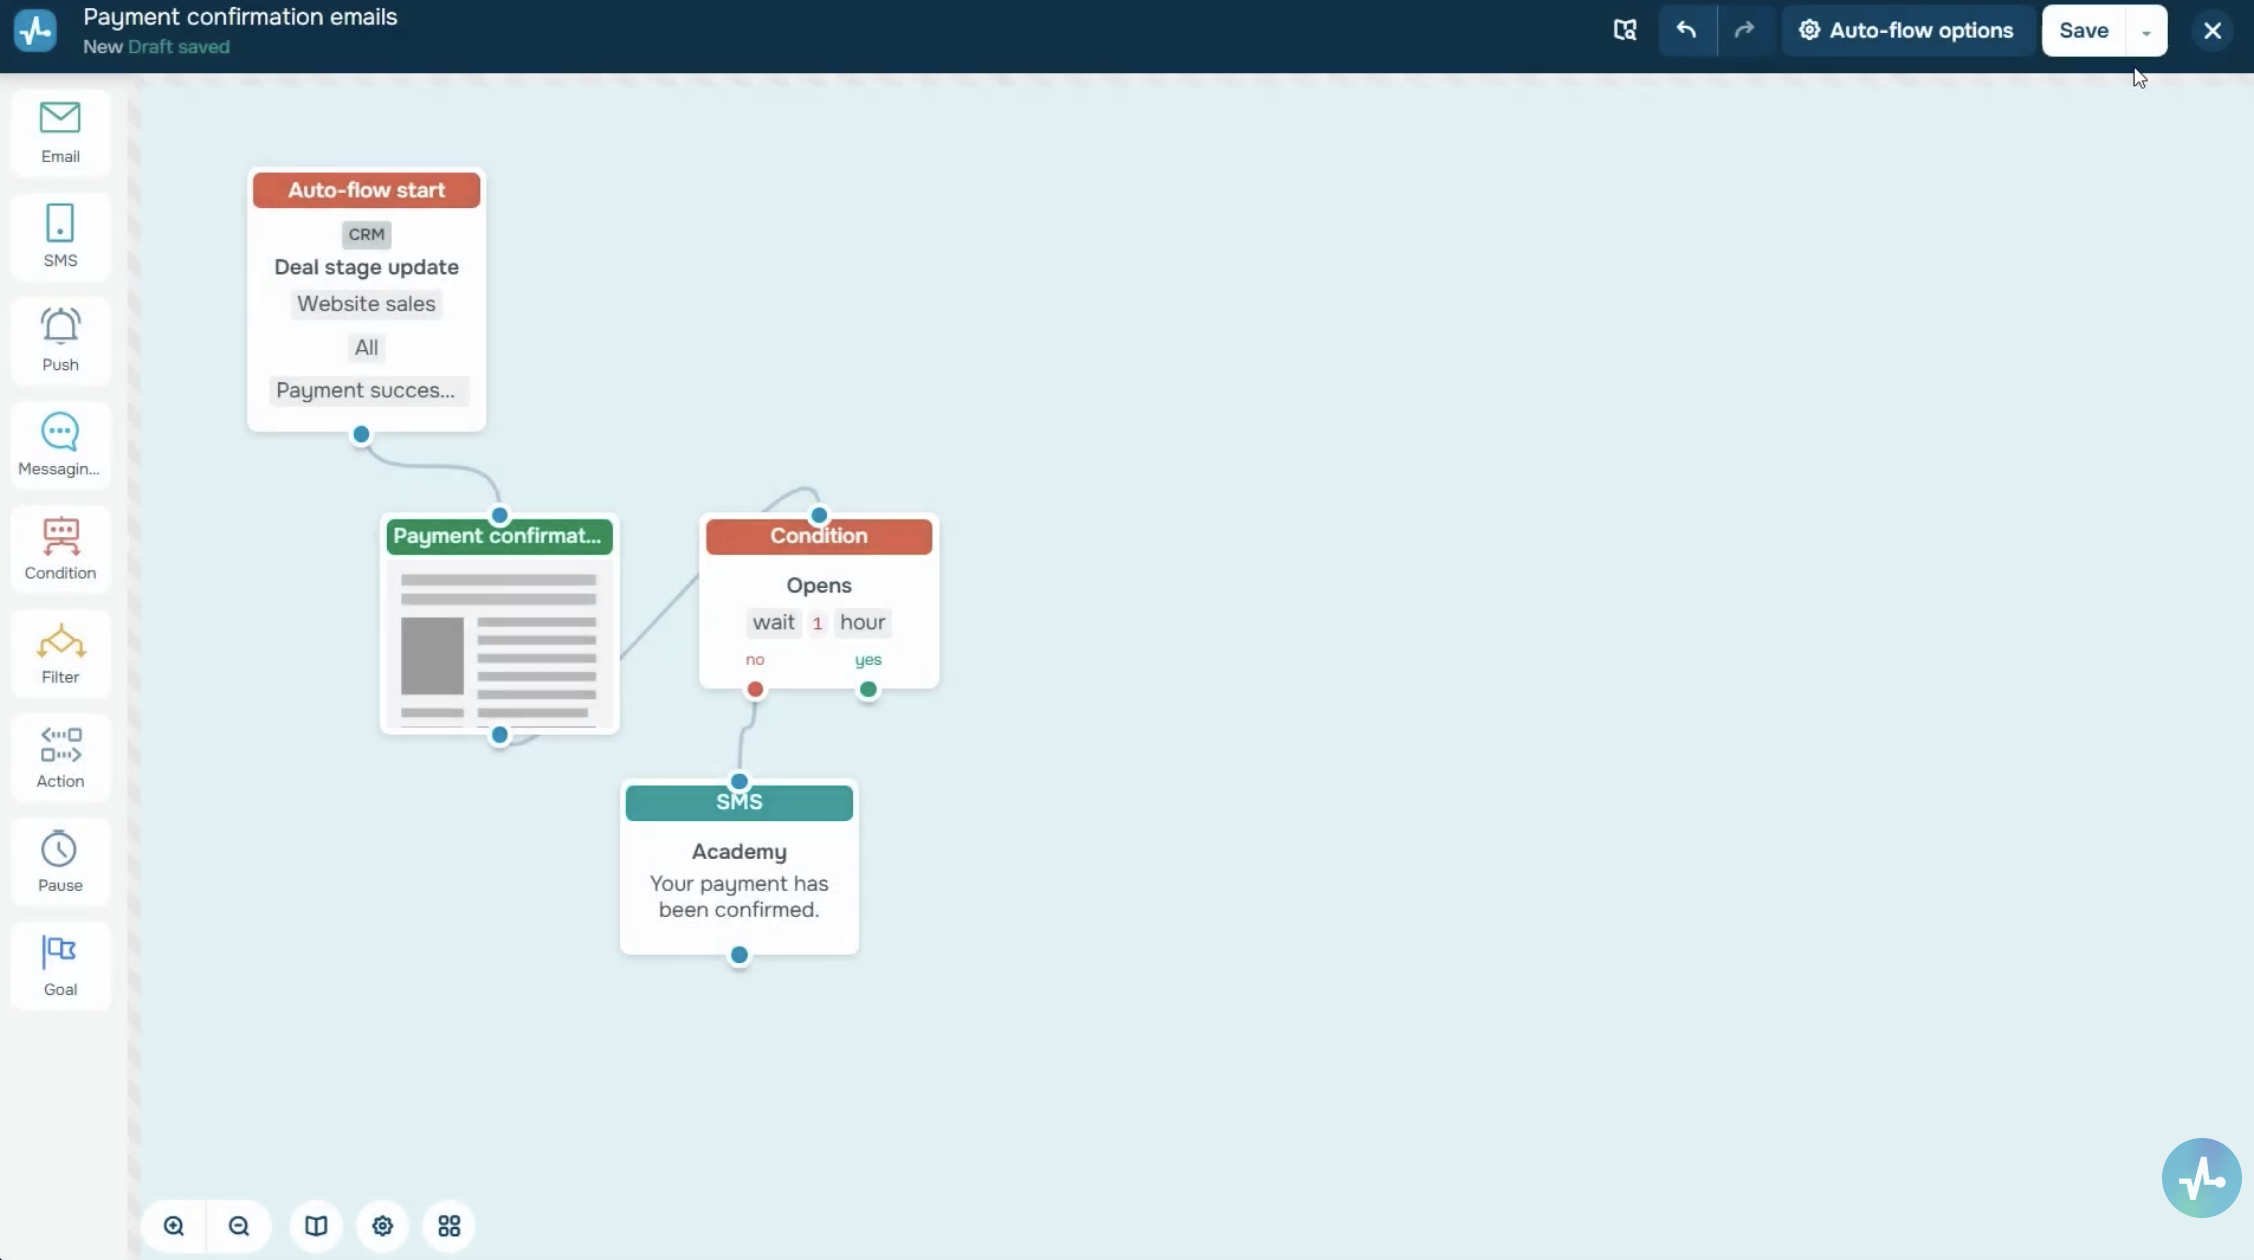Save the auto-flow

[x=2084, y=30]
